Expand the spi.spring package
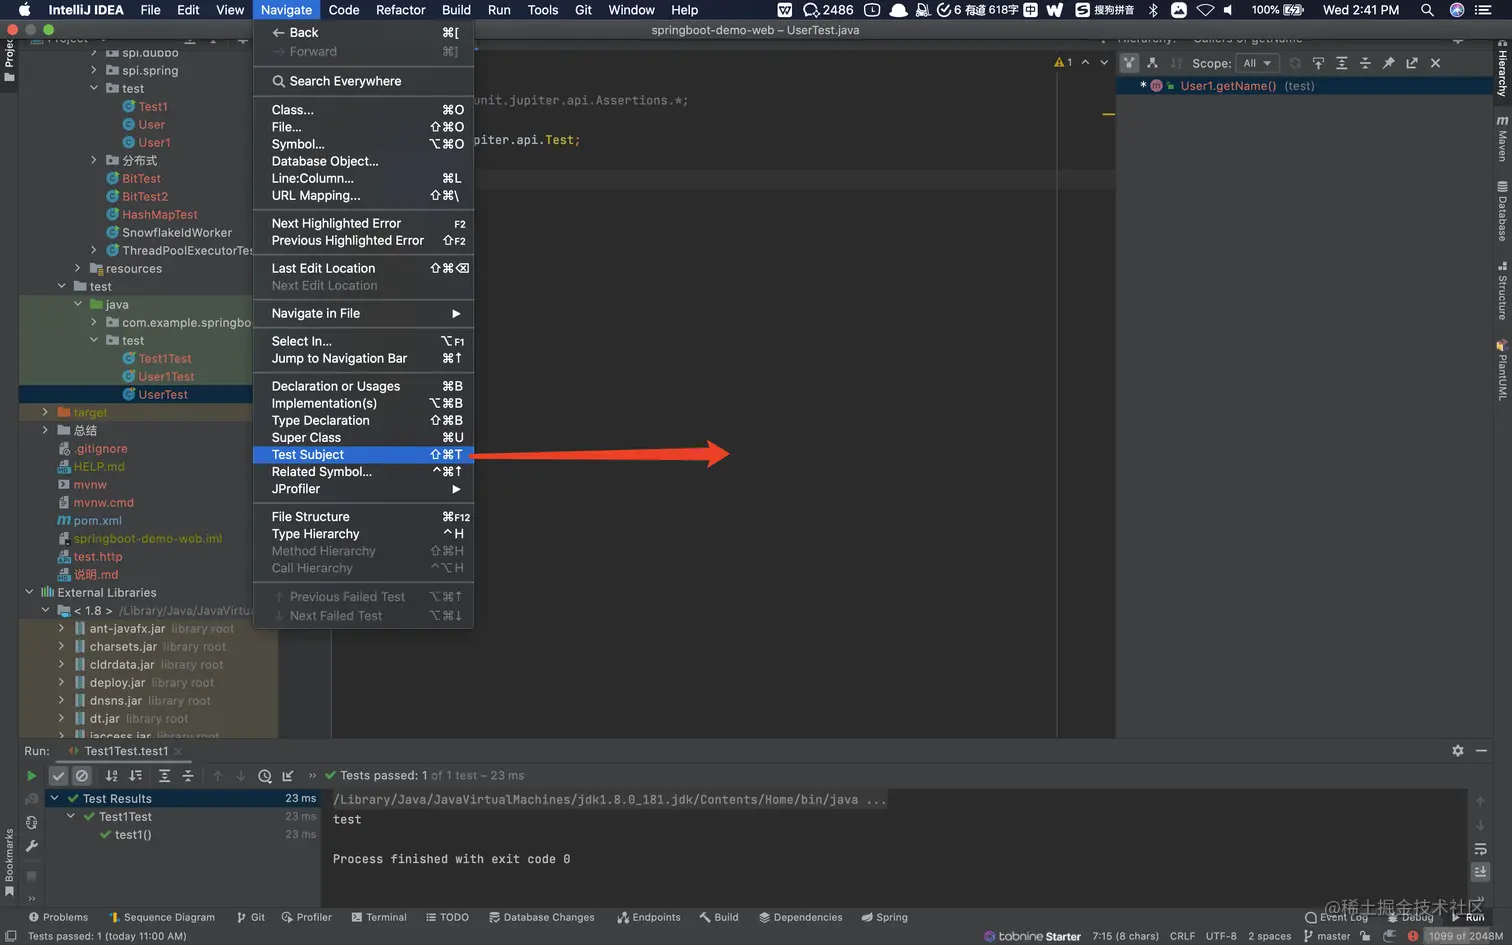Image resolution: width=1512 pixels, height=945 pixels. click(x=94, y=70)
